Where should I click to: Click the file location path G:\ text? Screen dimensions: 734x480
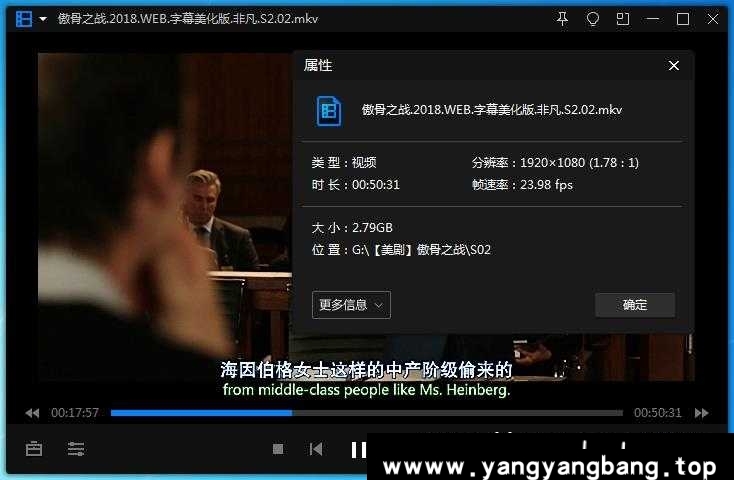tap(421, 250)
